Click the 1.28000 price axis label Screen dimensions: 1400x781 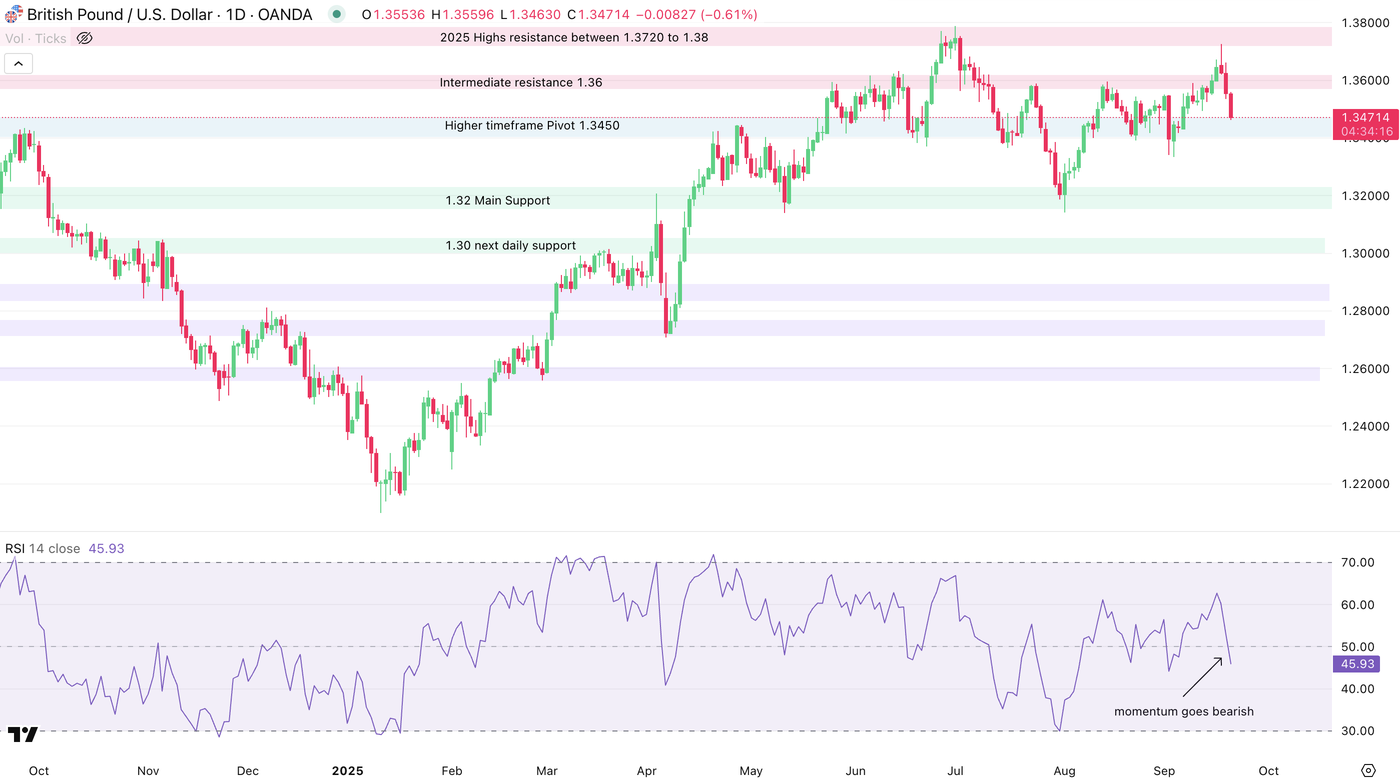coord(1366,311)
